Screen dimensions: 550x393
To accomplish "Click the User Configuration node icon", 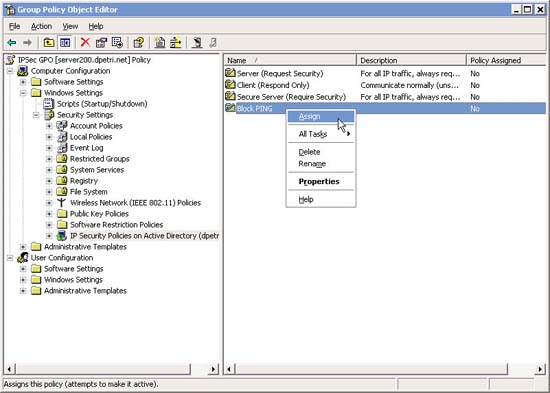I will coord(23,258).
